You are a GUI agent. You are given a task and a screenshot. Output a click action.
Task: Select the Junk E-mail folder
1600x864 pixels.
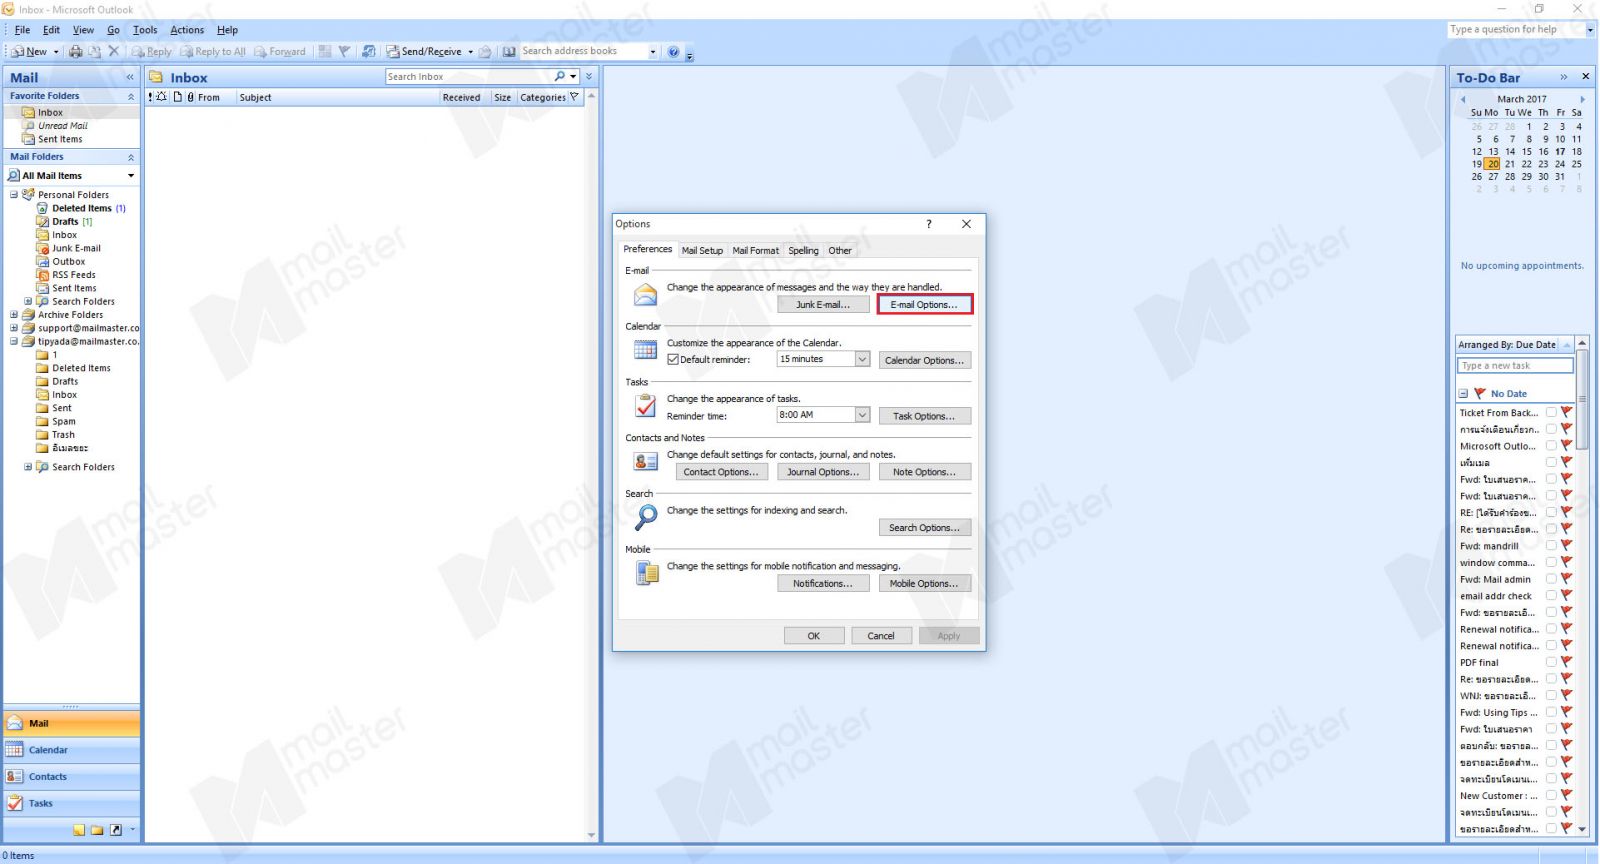pyautogui.click(x=76, y=249)
